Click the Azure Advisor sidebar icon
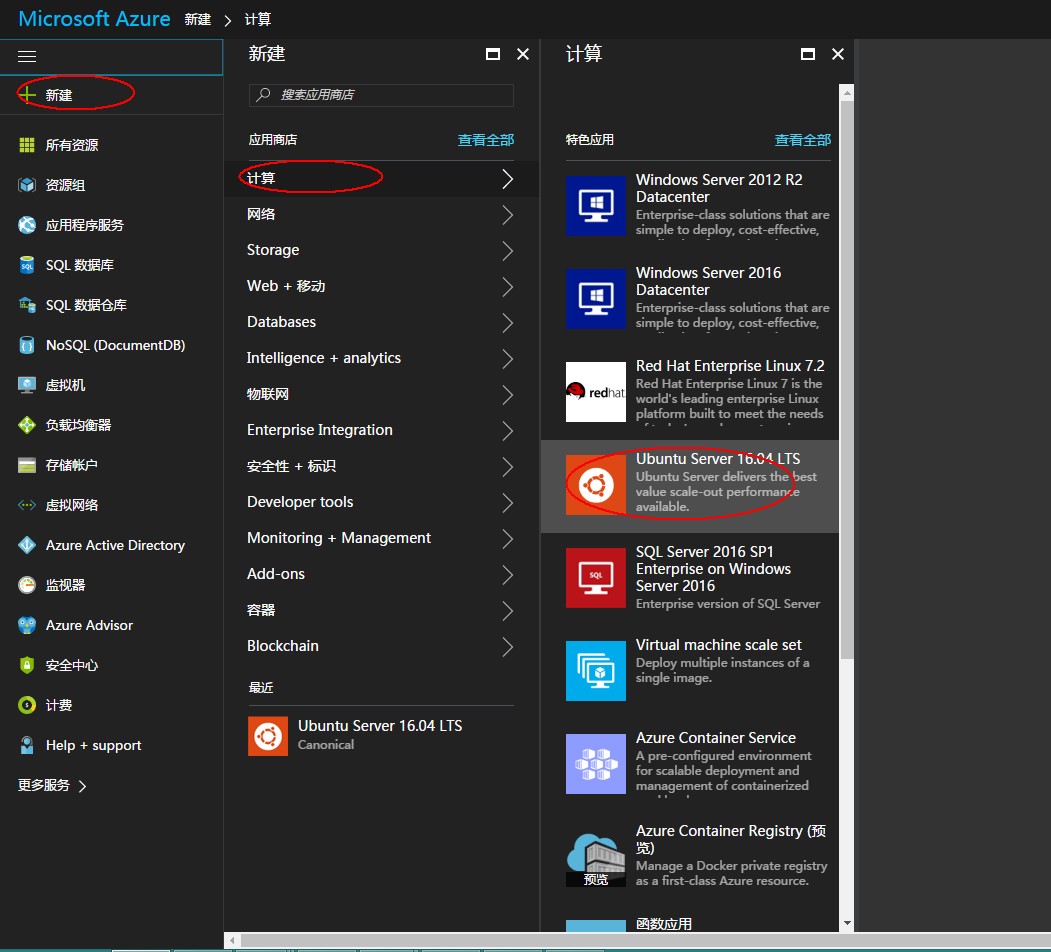The width and height of the screenshot is (1051, 952). pyautogui.click(x=27, y=625)
